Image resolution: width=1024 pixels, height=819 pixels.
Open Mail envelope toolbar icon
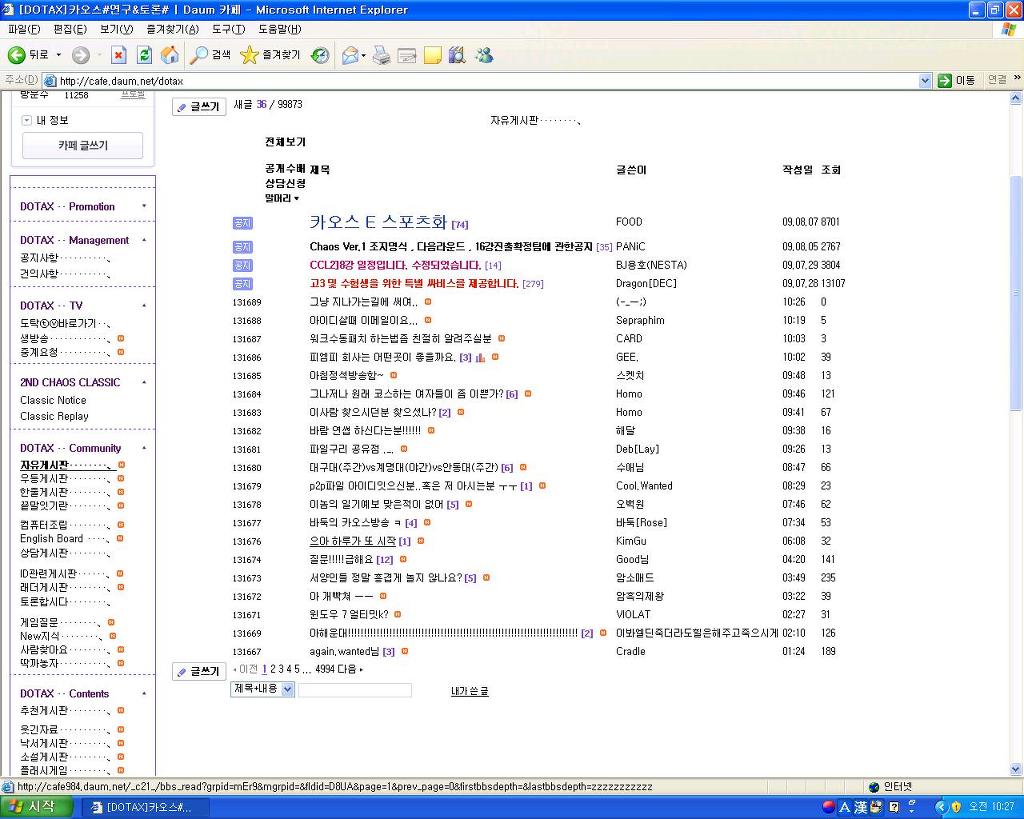pyautogui.click(x=350, y=56)
